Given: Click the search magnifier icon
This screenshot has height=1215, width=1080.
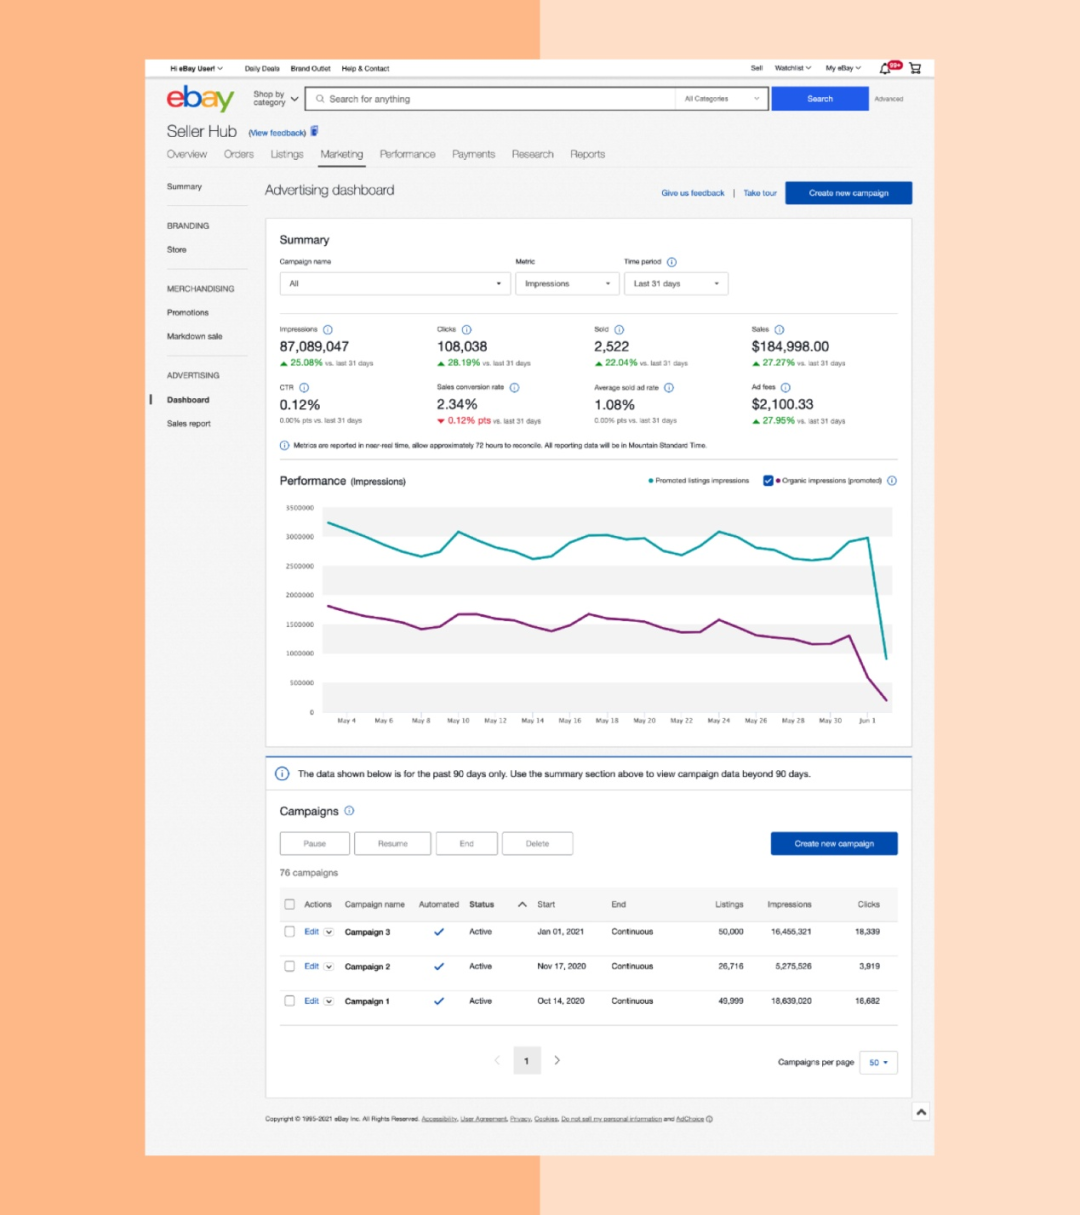Looking at the screenshot, I should click(x=320, y=99).
